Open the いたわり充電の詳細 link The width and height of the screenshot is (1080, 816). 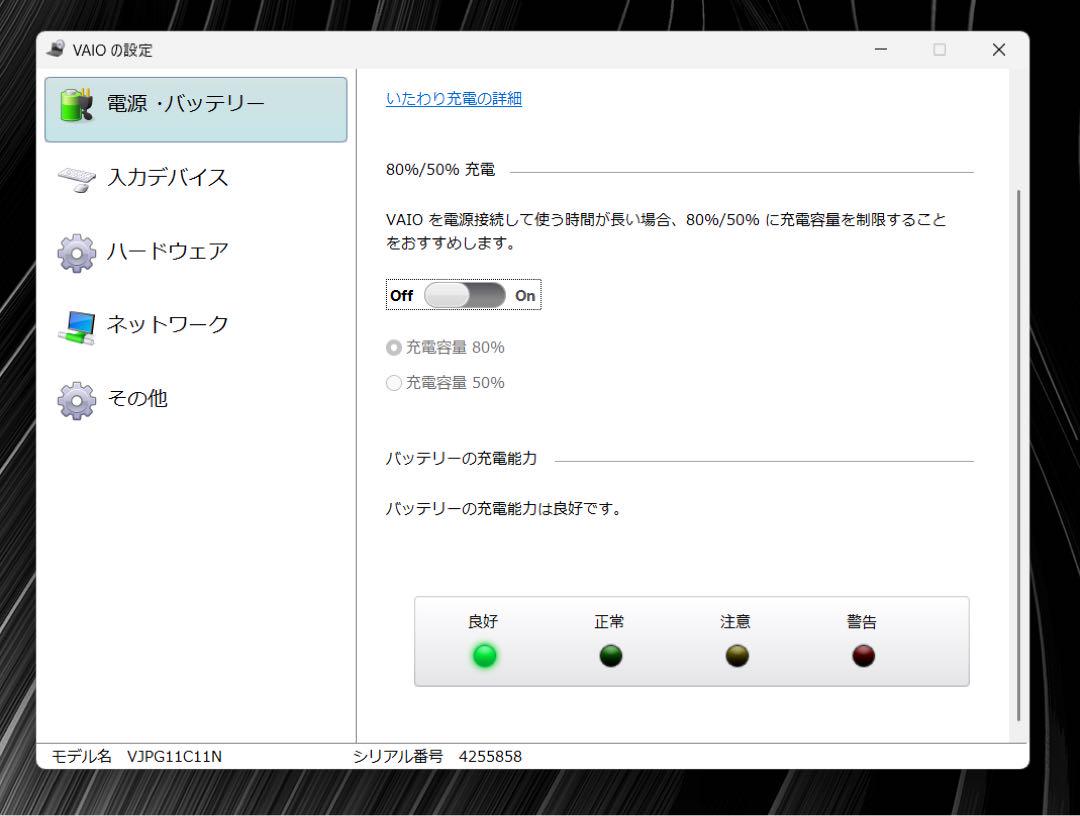pos(454,98)
